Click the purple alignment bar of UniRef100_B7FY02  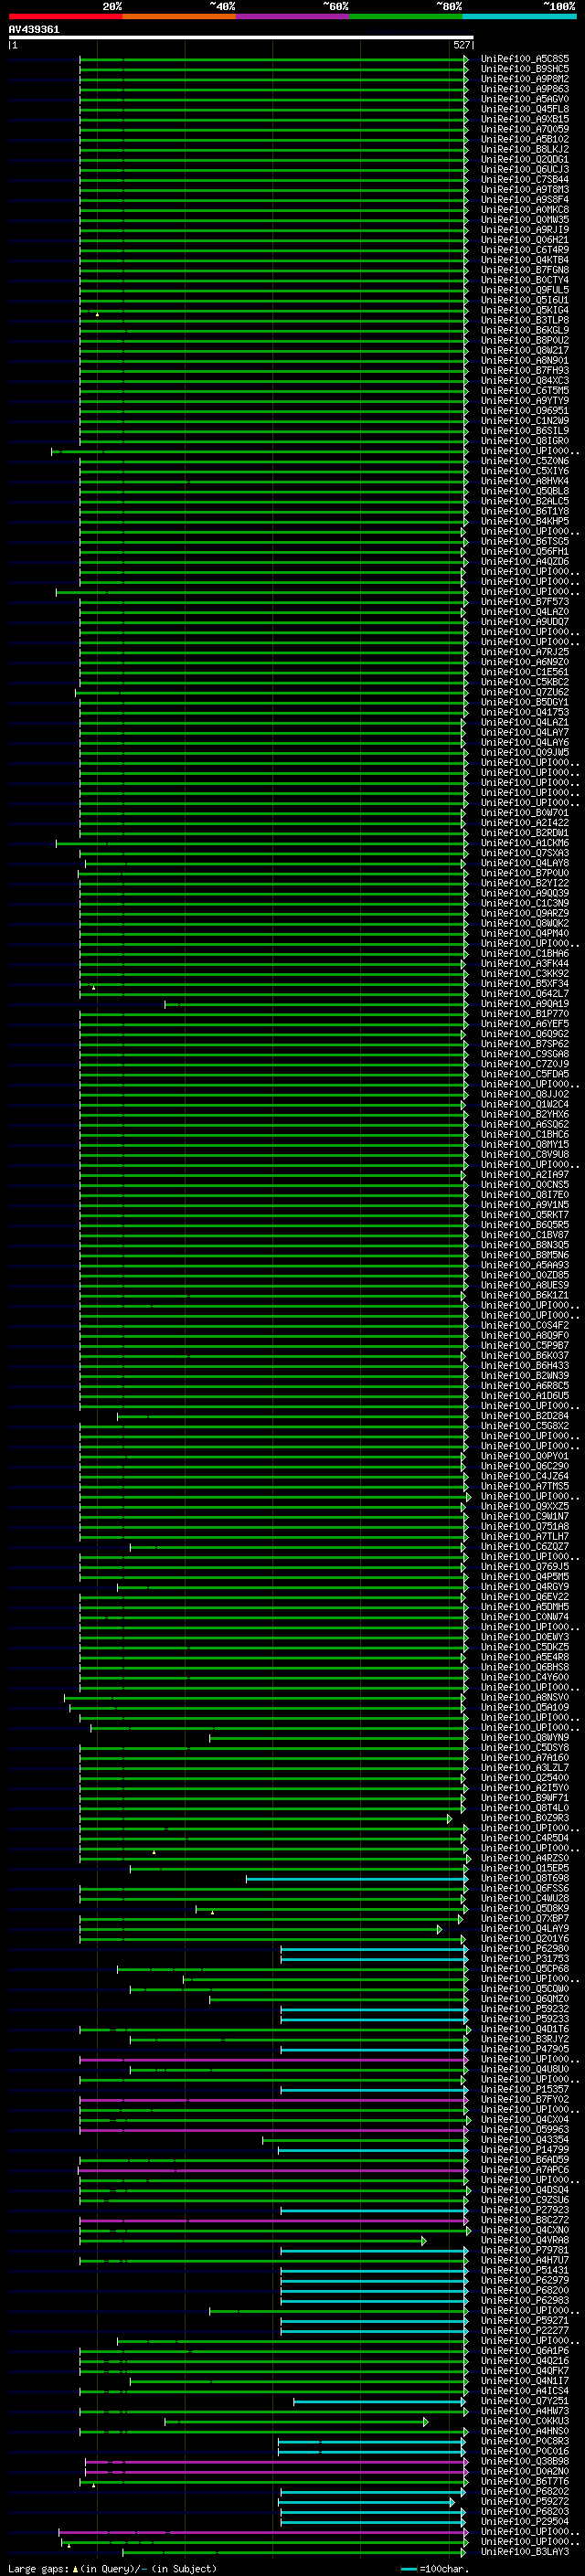(x=273, y=2099)
